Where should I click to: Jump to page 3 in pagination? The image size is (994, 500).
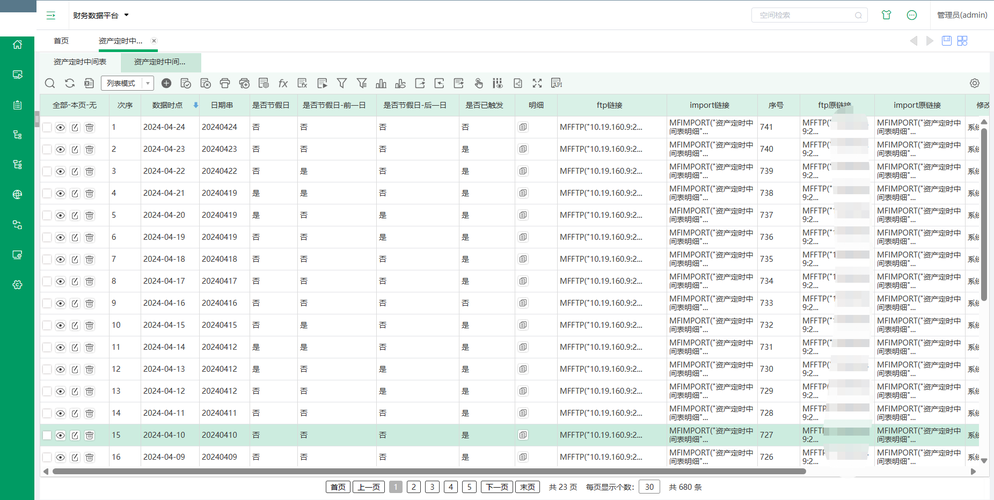432,487
